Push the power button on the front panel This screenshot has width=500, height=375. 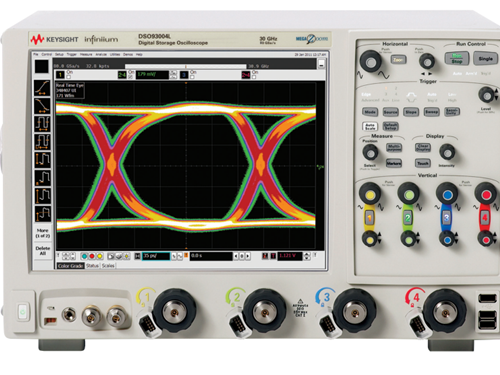22,312
